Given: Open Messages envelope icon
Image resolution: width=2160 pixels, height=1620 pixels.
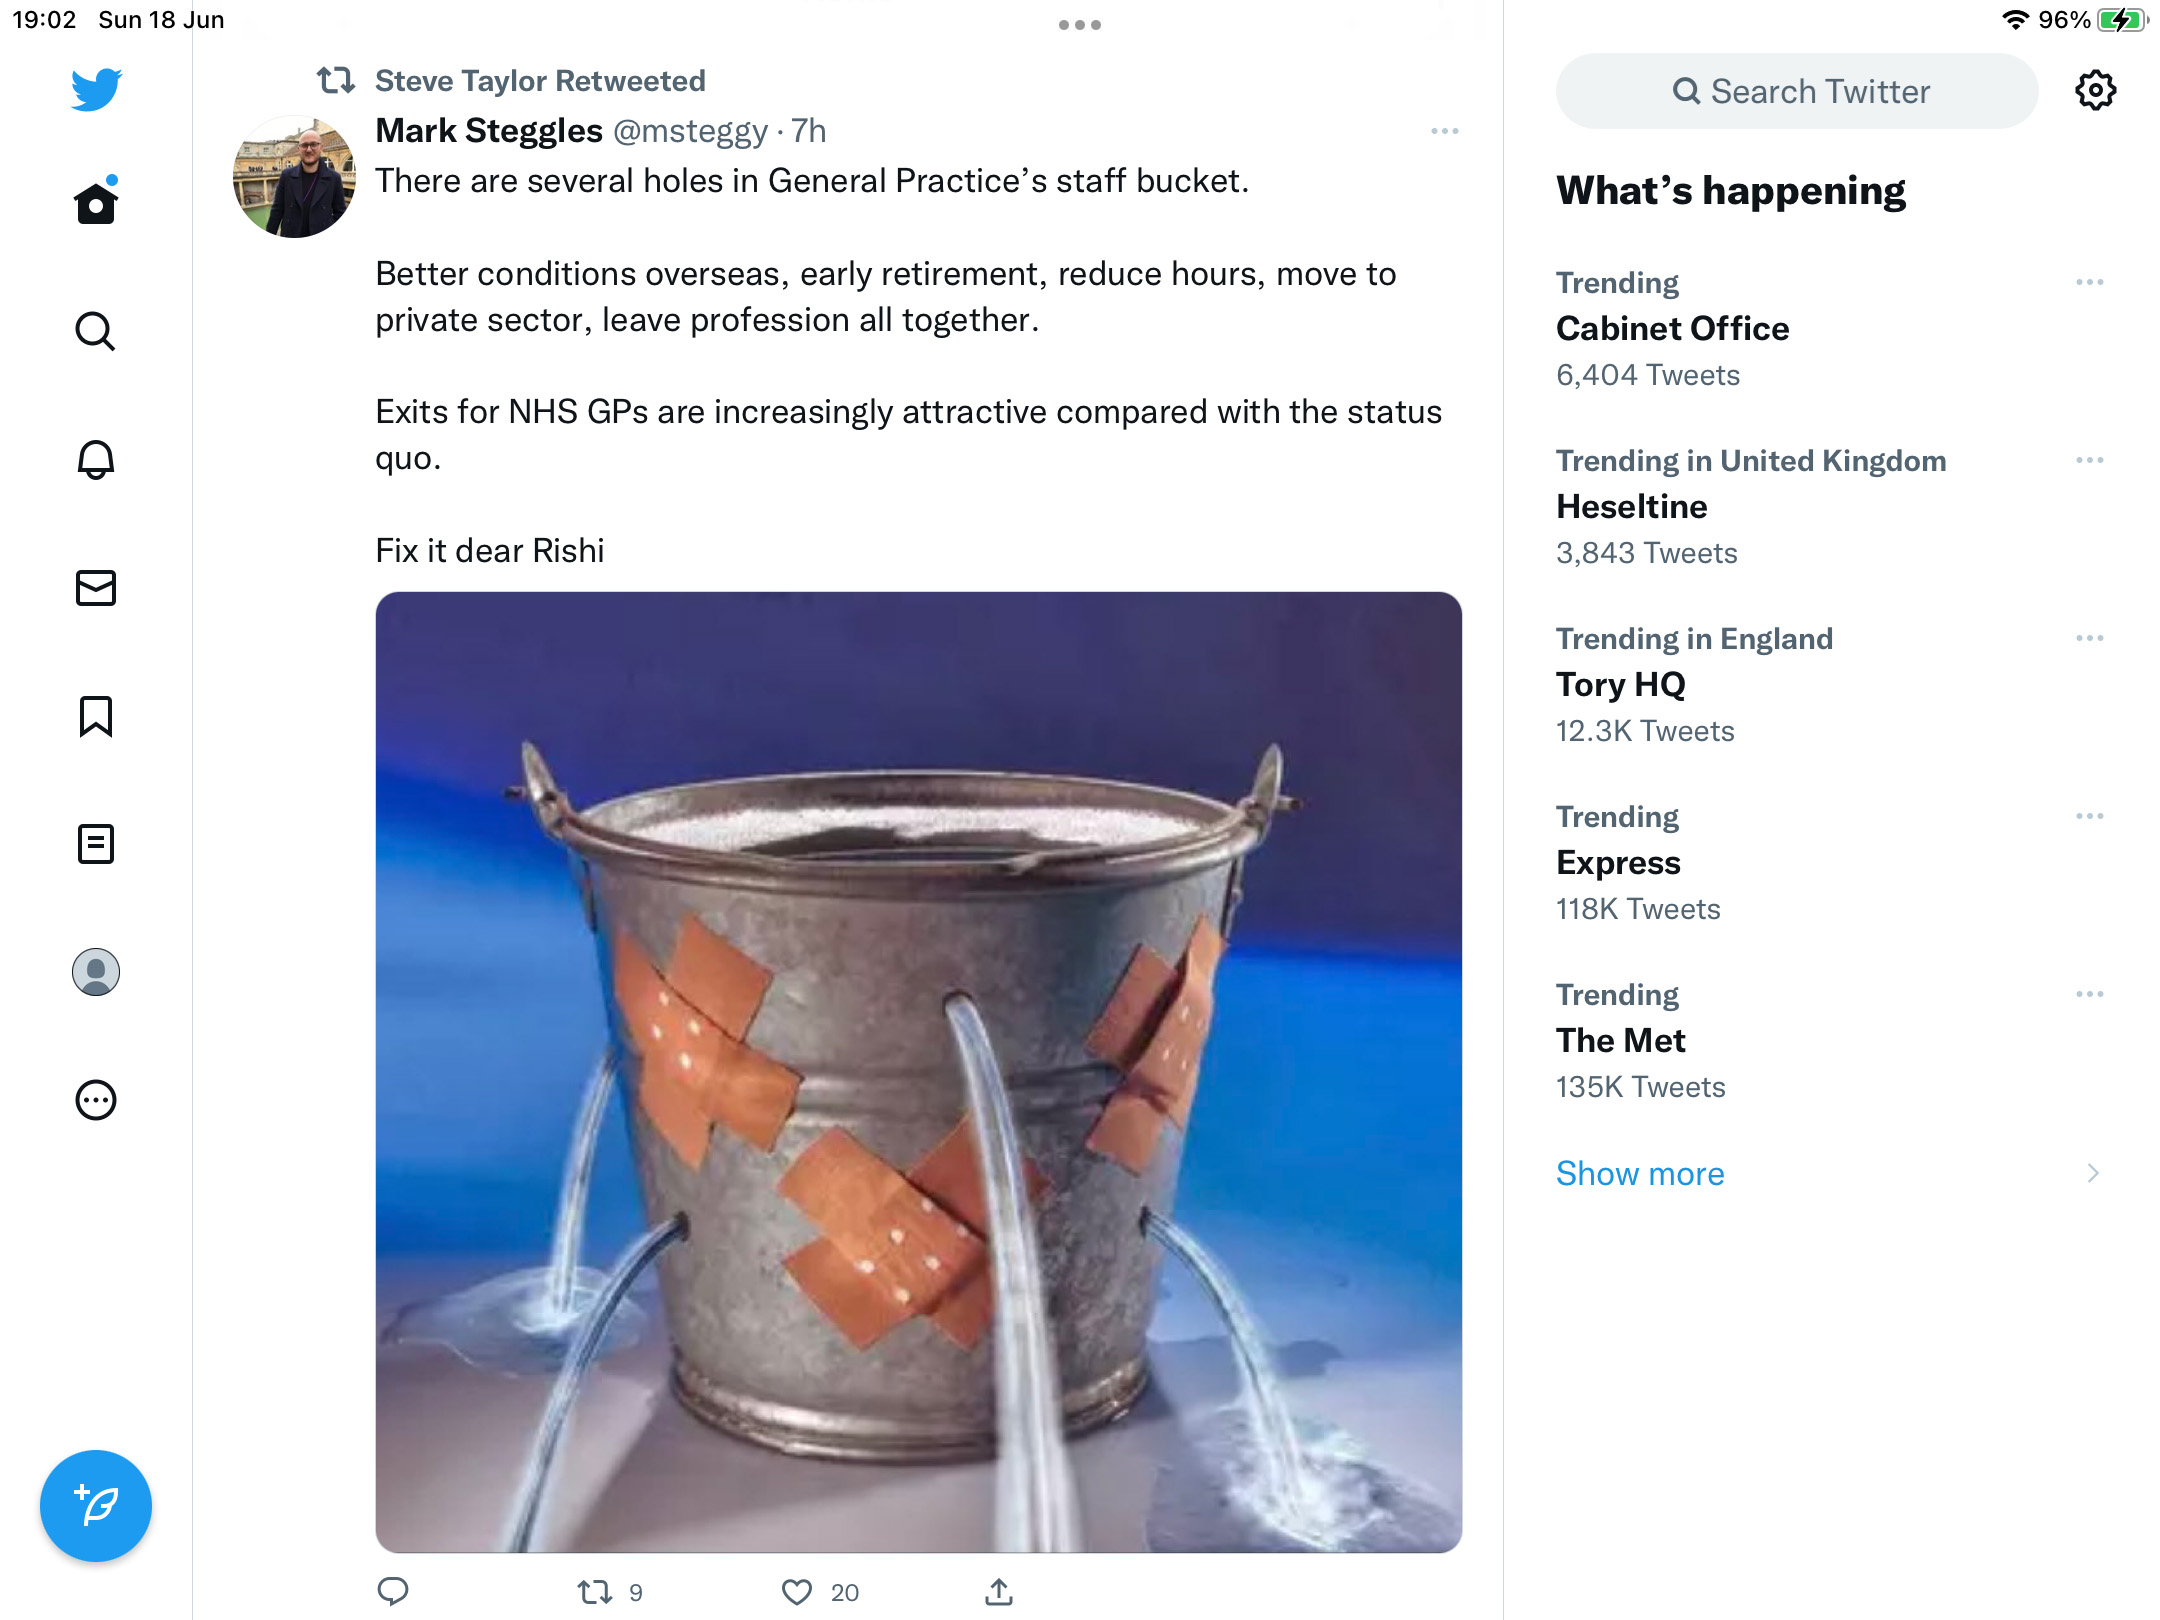Looking at the screenshot, I should click(x=96, y=588).
